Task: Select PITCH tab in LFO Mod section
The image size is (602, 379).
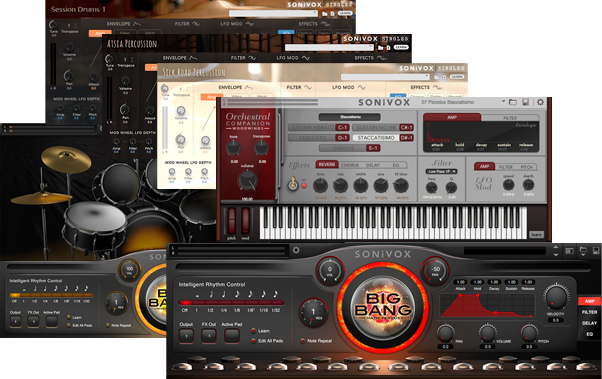Action: pyautogui.click(x=526, y=167)
